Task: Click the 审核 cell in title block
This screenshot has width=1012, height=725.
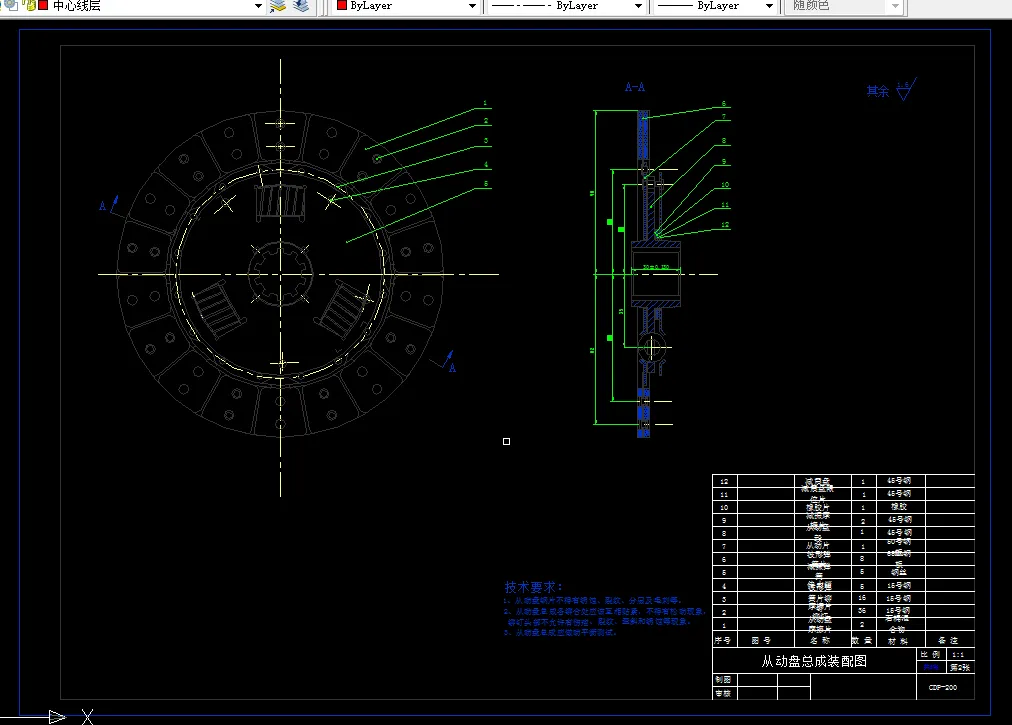Action: (724, 693)
